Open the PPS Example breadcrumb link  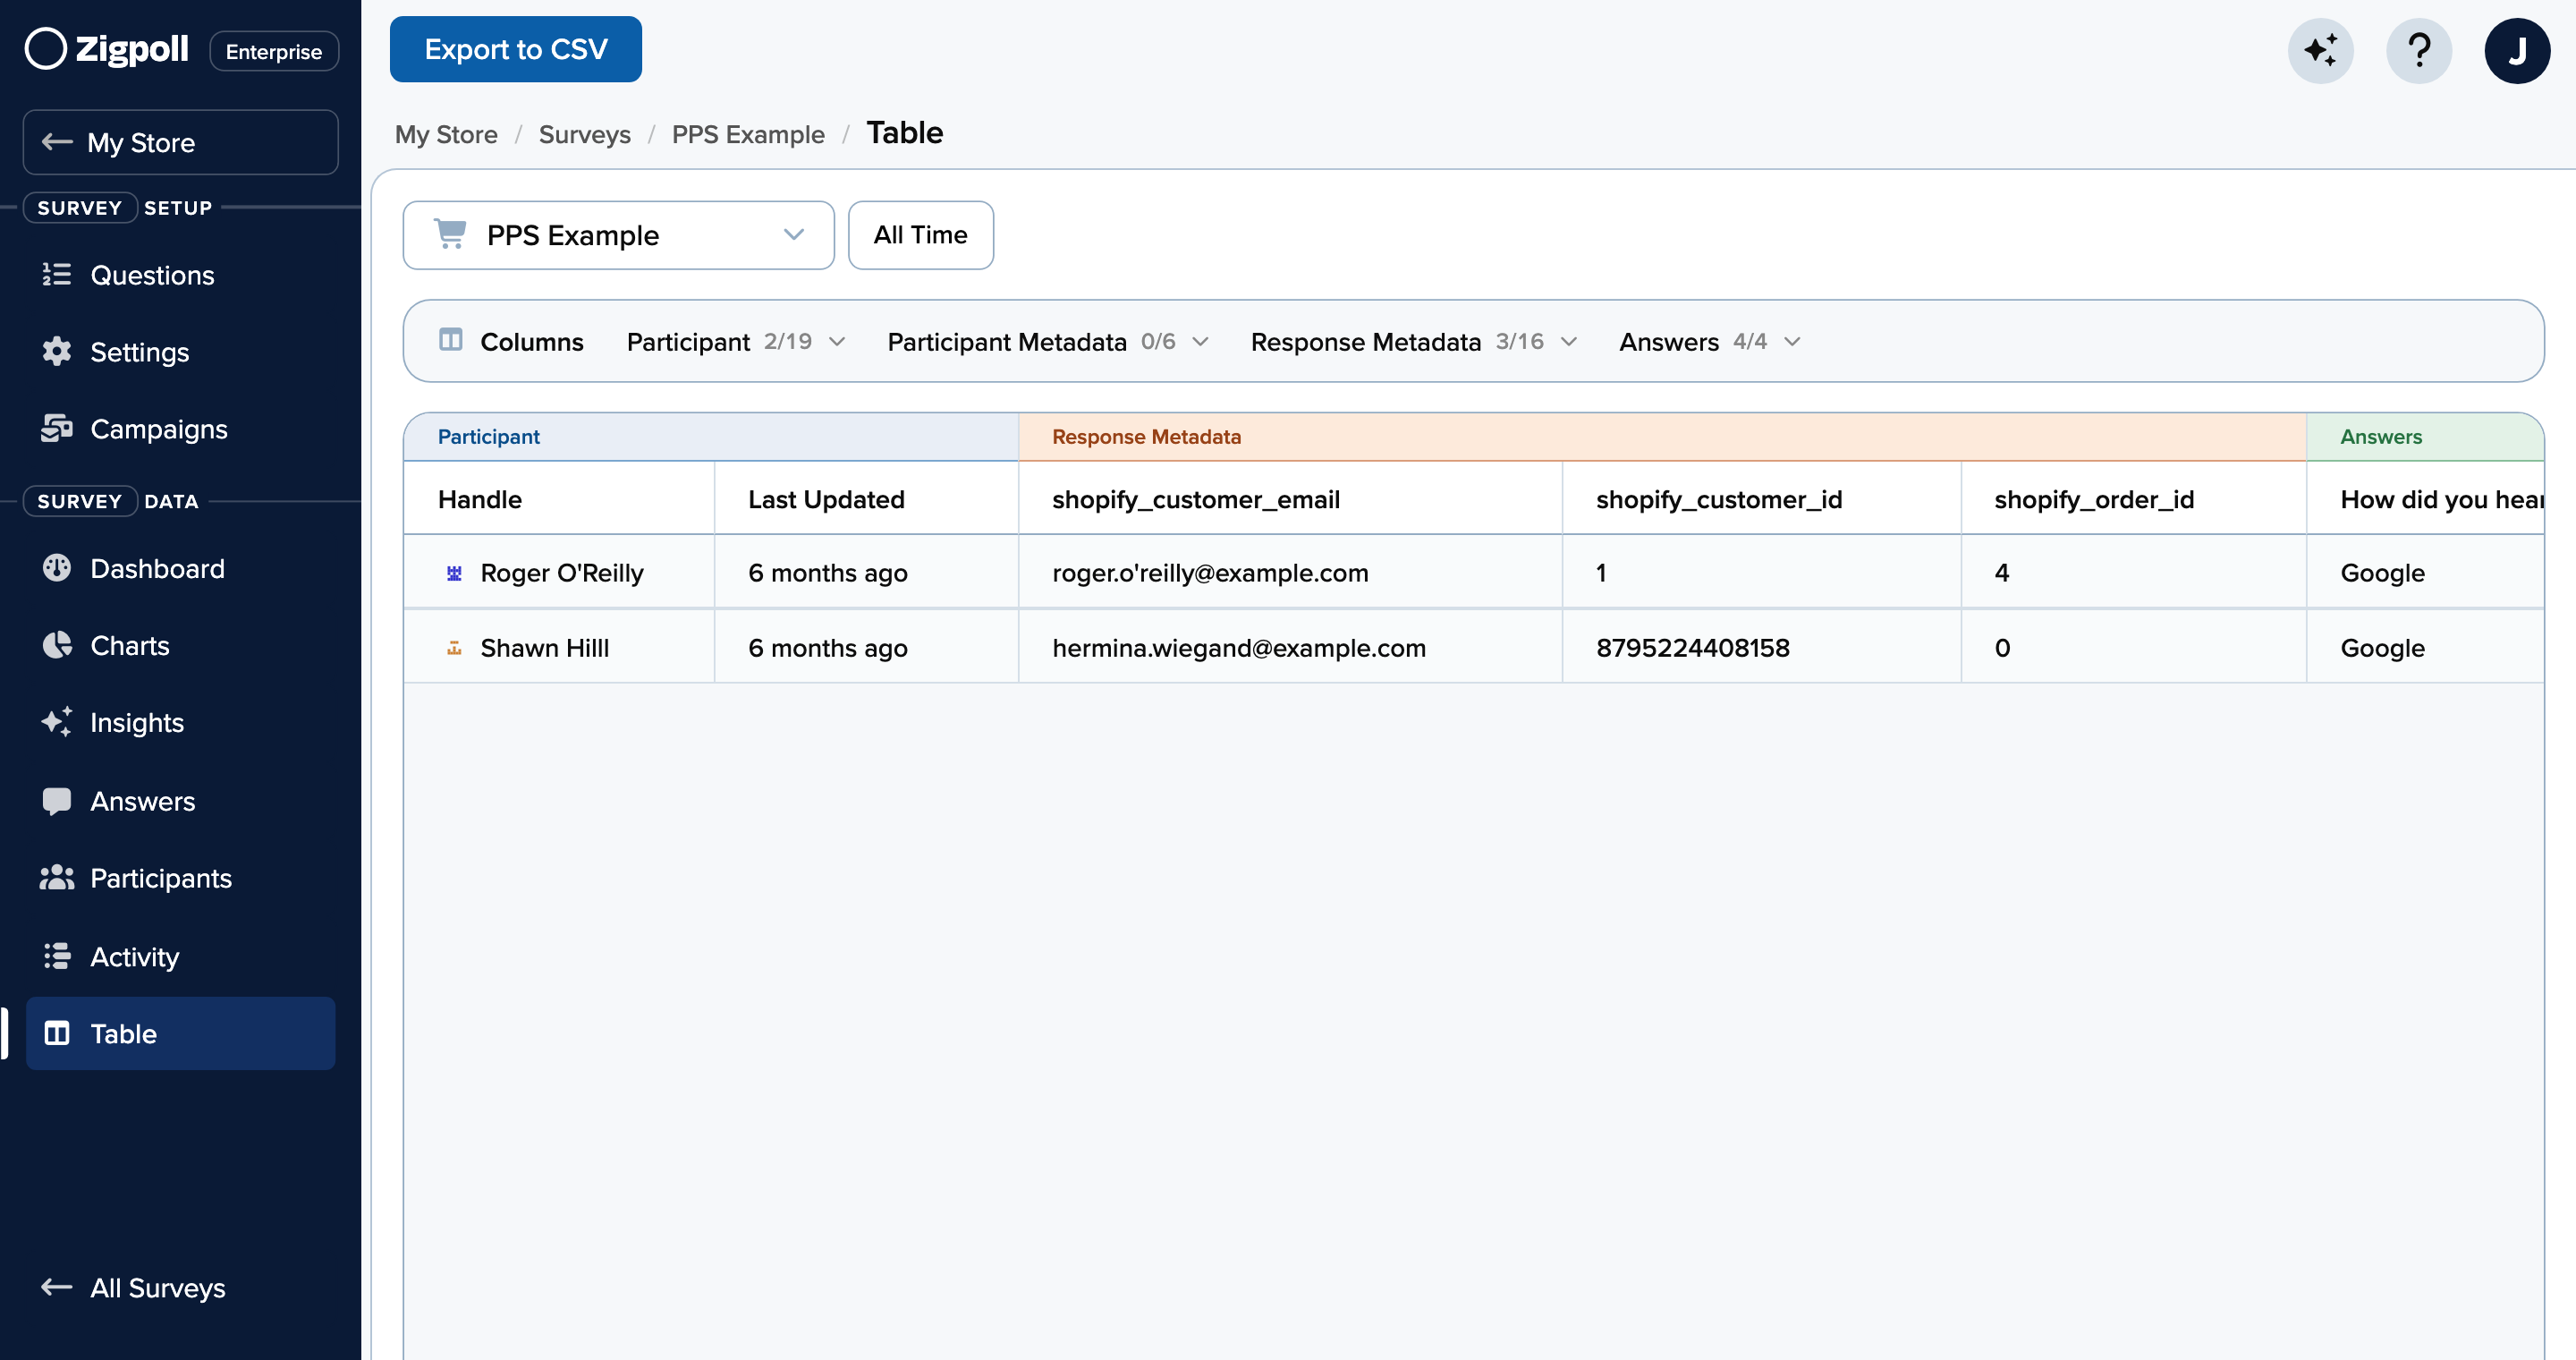tap(748, 134)
